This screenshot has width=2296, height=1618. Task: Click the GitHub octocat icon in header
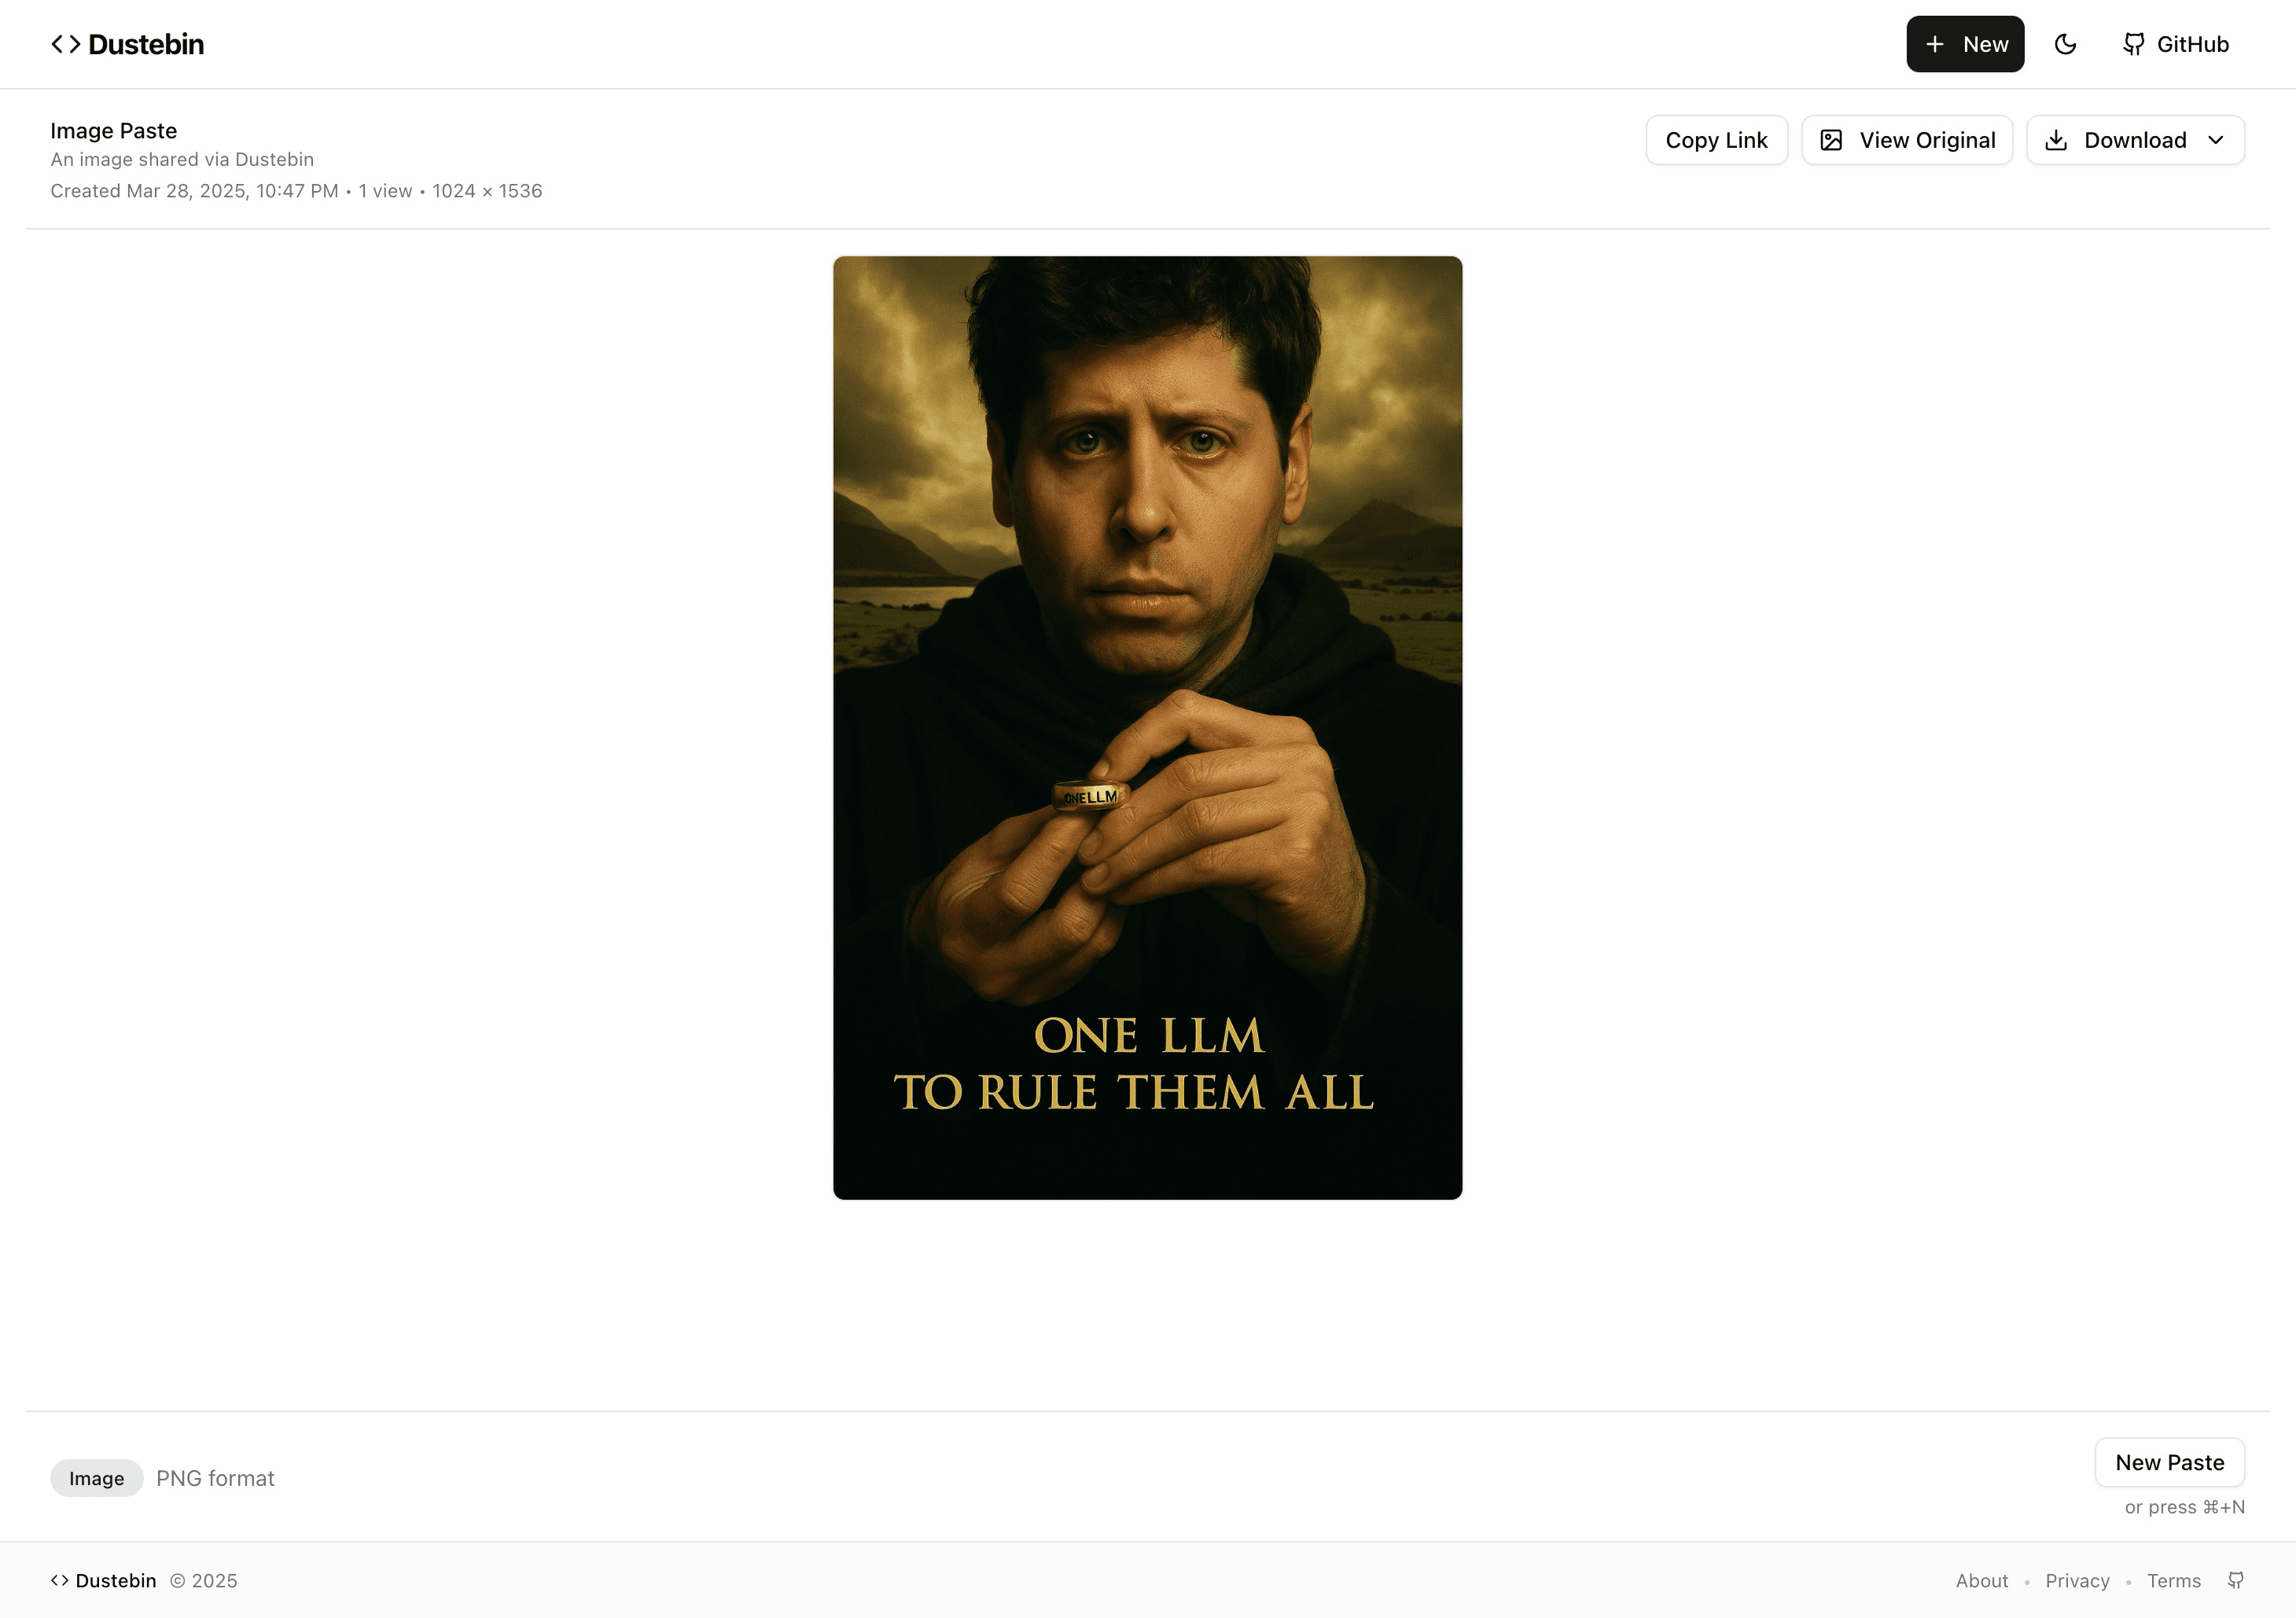[x=2134, y=44]
